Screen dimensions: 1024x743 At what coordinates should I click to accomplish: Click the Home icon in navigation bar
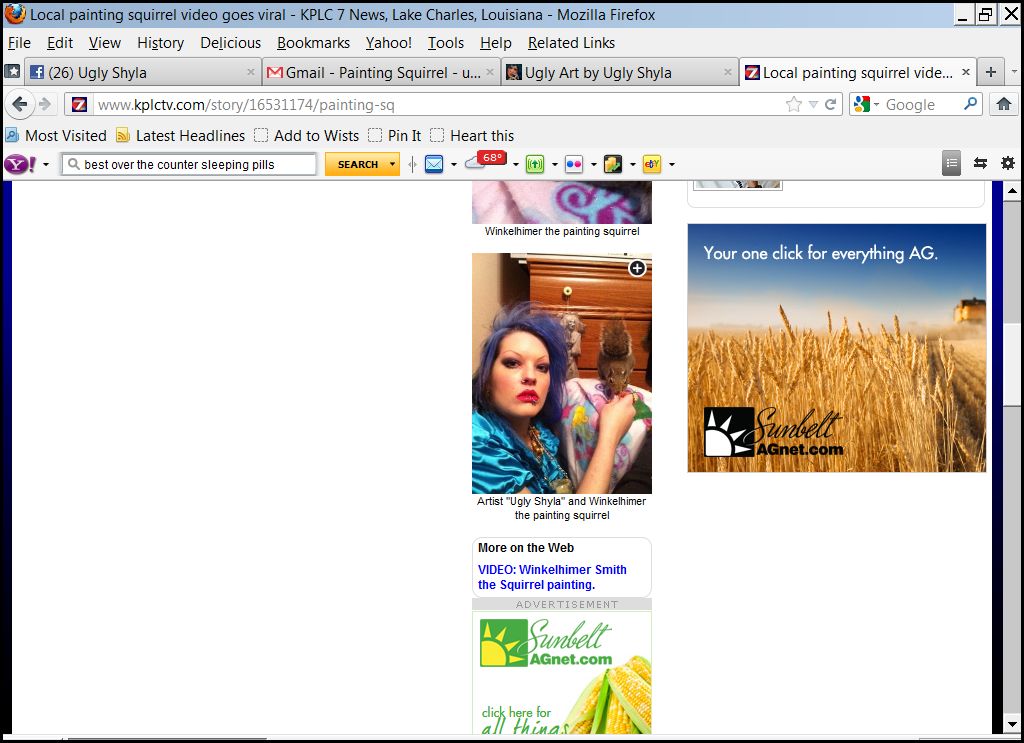[x=1003, y=104]
